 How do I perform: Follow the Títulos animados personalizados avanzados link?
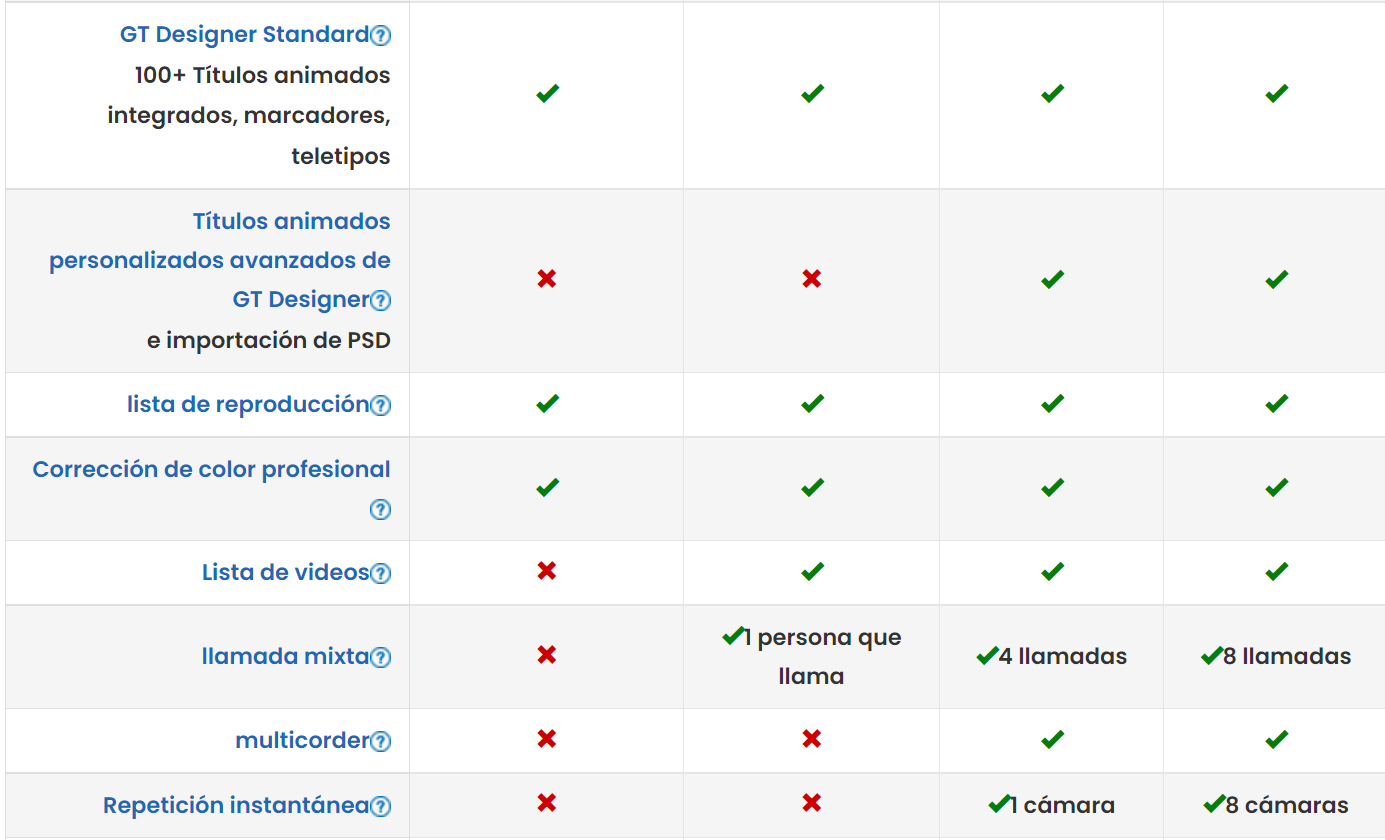coord(220,260)
